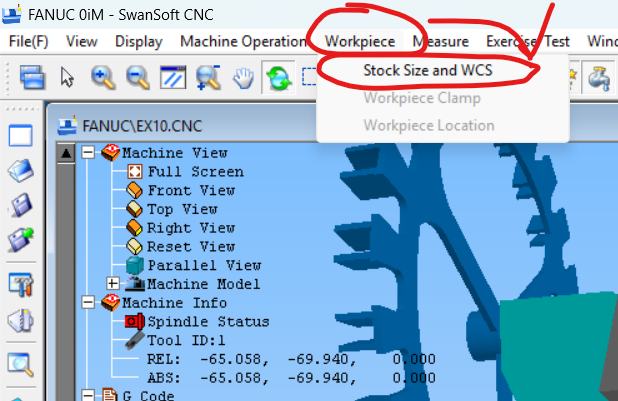Viewport: 618px width, 401px height.
Task: Click the zoom out magnifier toolbar icon
Action: (x=137, y=77)
